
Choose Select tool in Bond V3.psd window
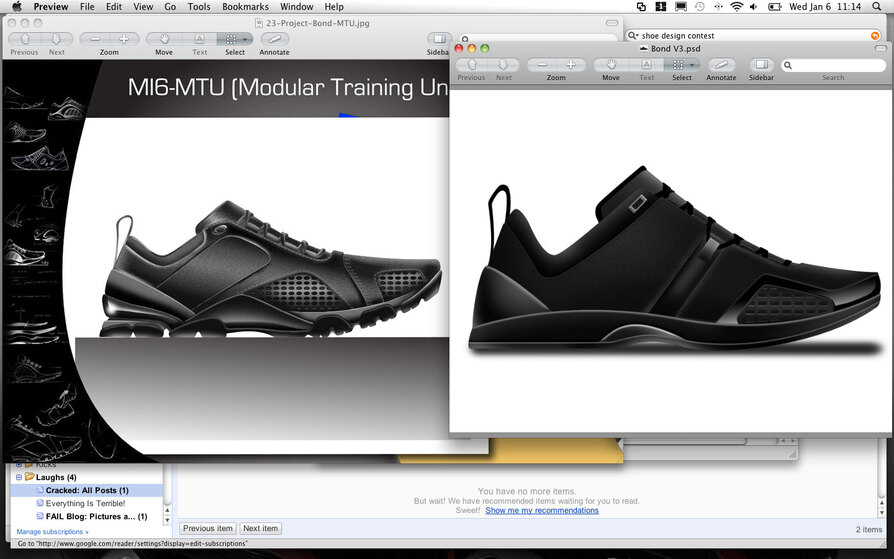[682, 64]
